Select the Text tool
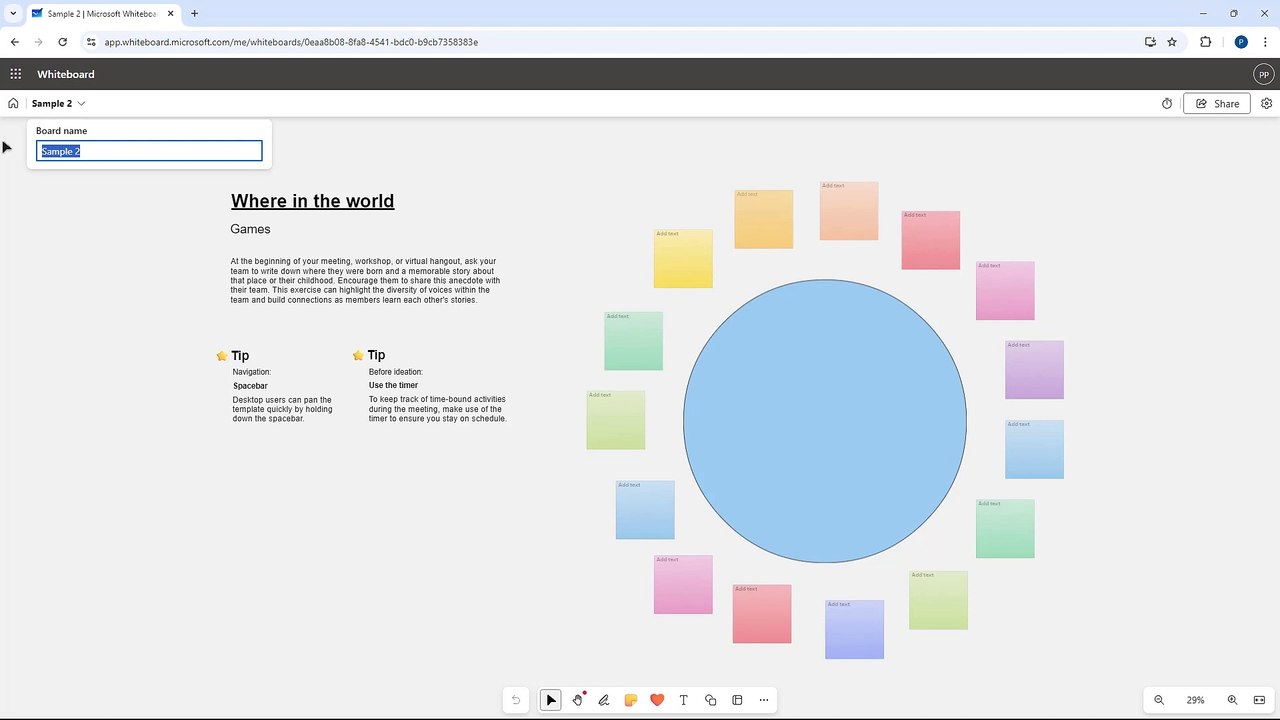 pyautogui.click(x=684, y=700)
